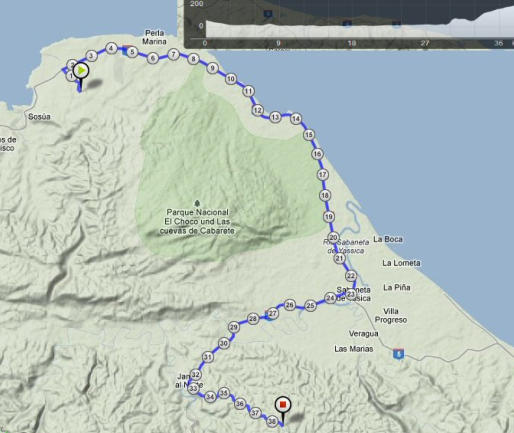Click waypoint marker 30 on the route
Image resolution: width=514 pixels, height=433 pixels.
pos(224,343)
